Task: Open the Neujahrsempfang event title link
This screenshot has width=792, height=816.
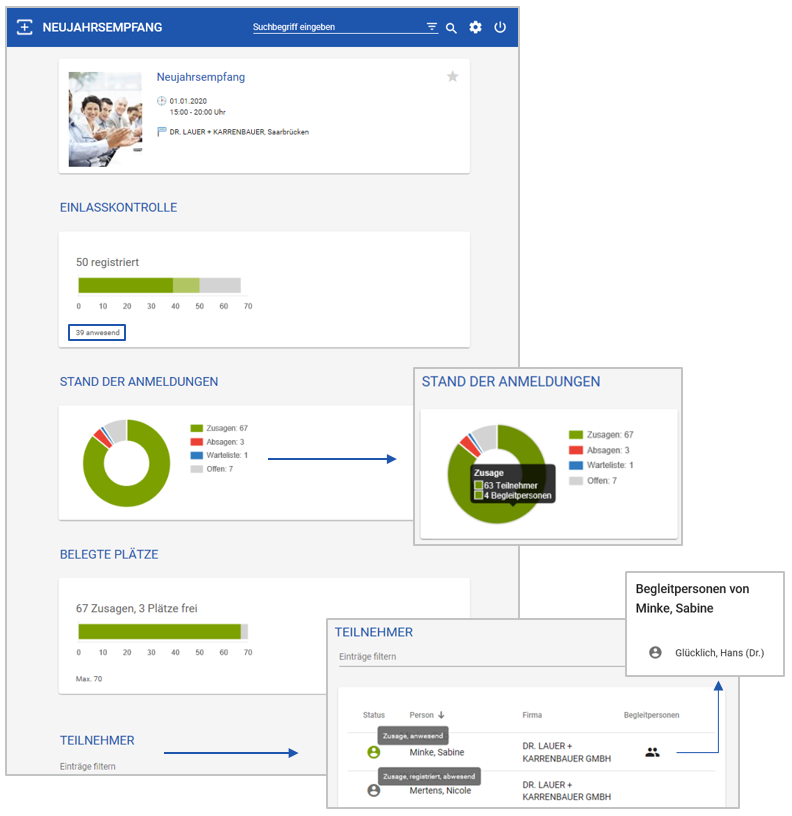Action: click(201, 77)
